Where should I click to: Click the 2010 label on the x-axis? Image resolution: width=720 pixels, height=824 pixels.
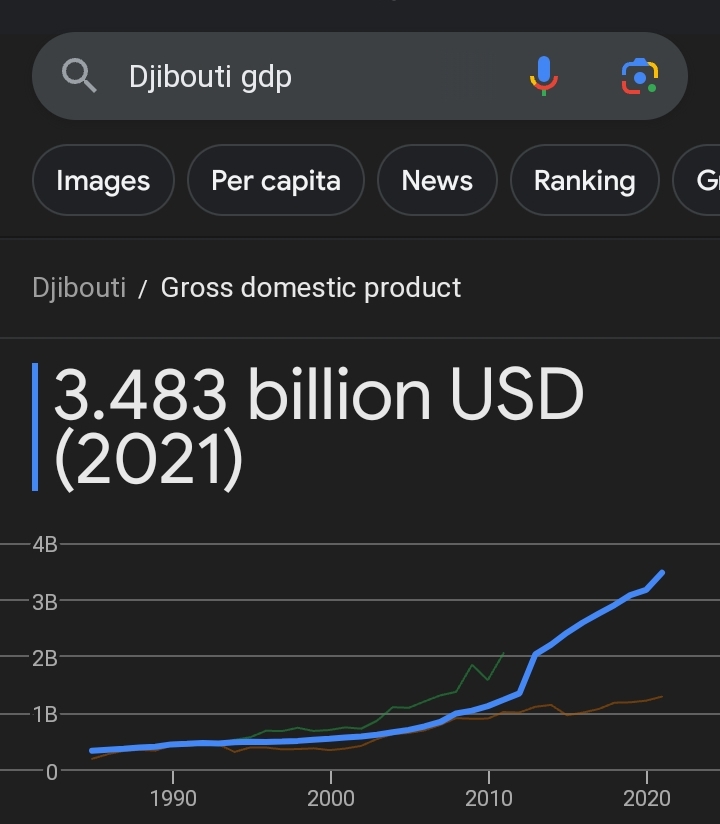(x=489, y=798)
